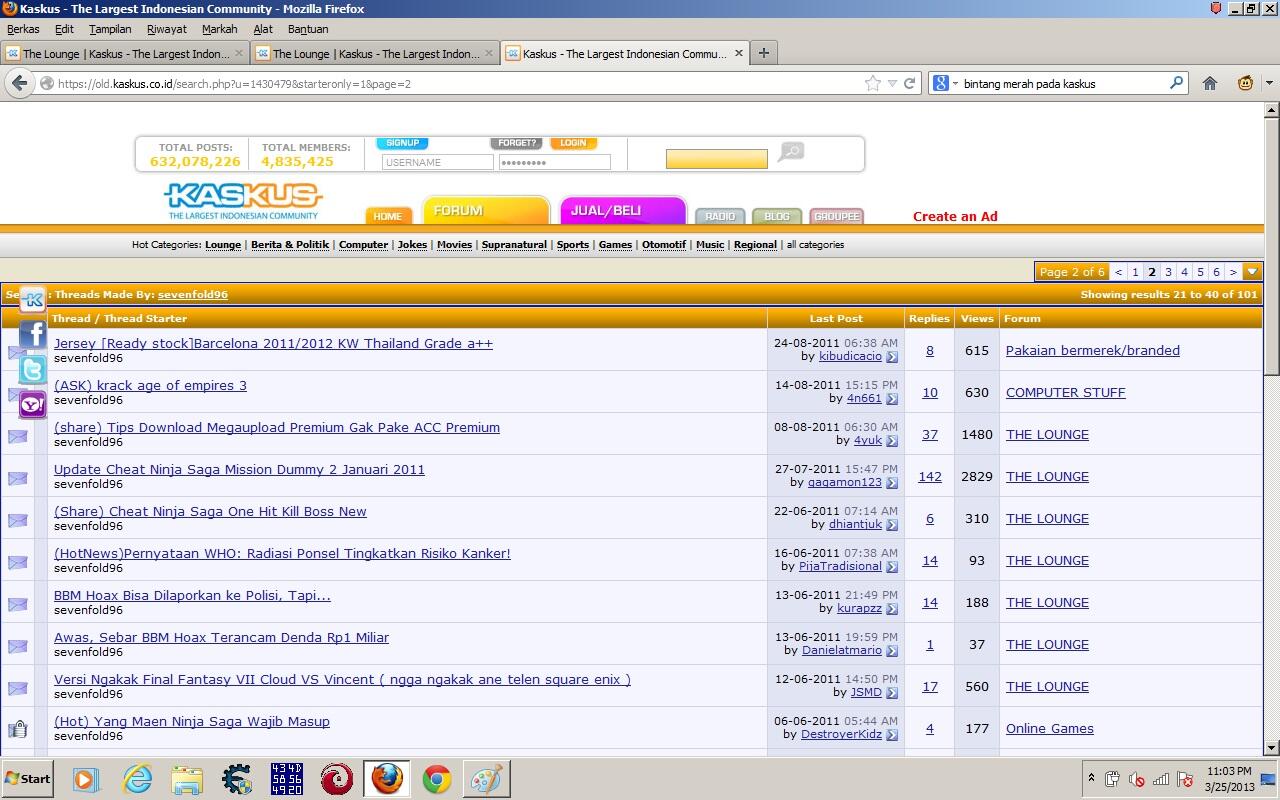Go to last post by JSMD arrow icon
1280x800 pixels.
tap(892, 693)
